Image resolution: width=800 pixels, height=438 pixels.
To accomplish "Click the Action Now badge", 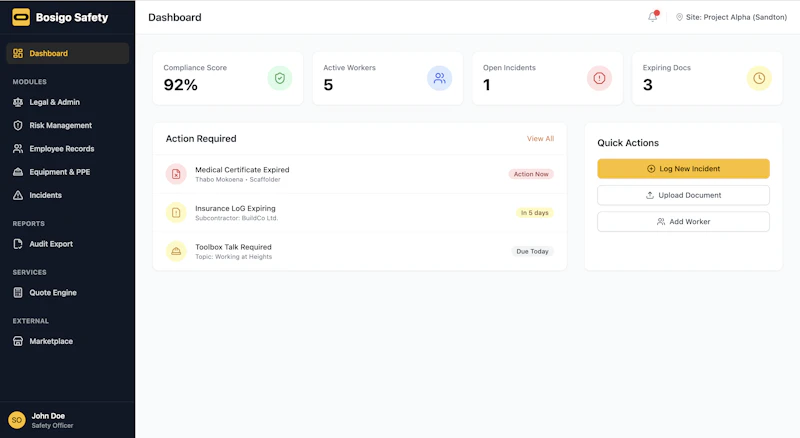I will (x=531, y=174).
